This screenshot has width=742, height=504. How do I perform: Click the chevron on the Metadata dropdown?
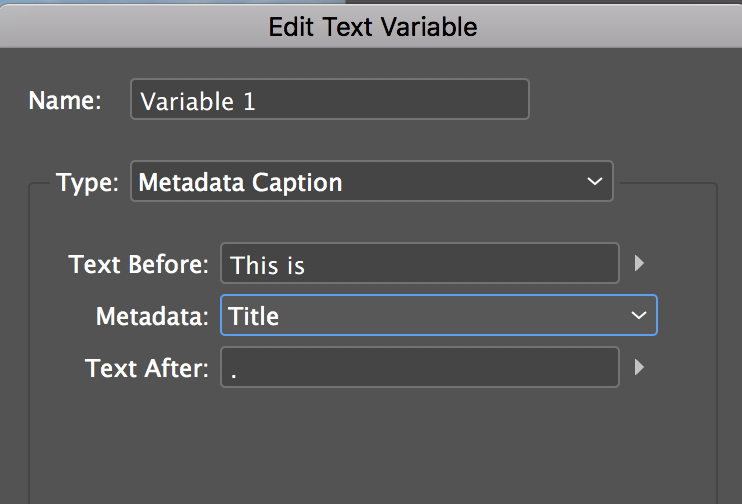639,316
